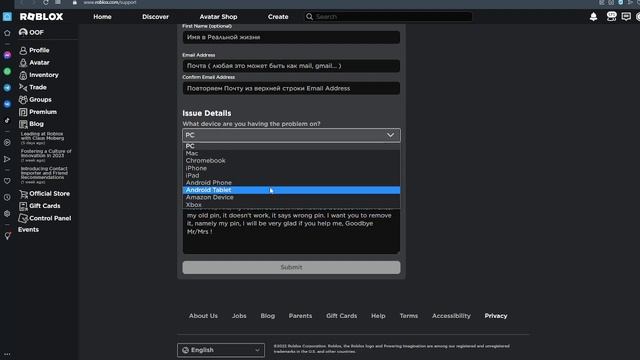640x360 pixels.
Task: Open WhatsApp in the browser sidebar
Action: (7, 71)
